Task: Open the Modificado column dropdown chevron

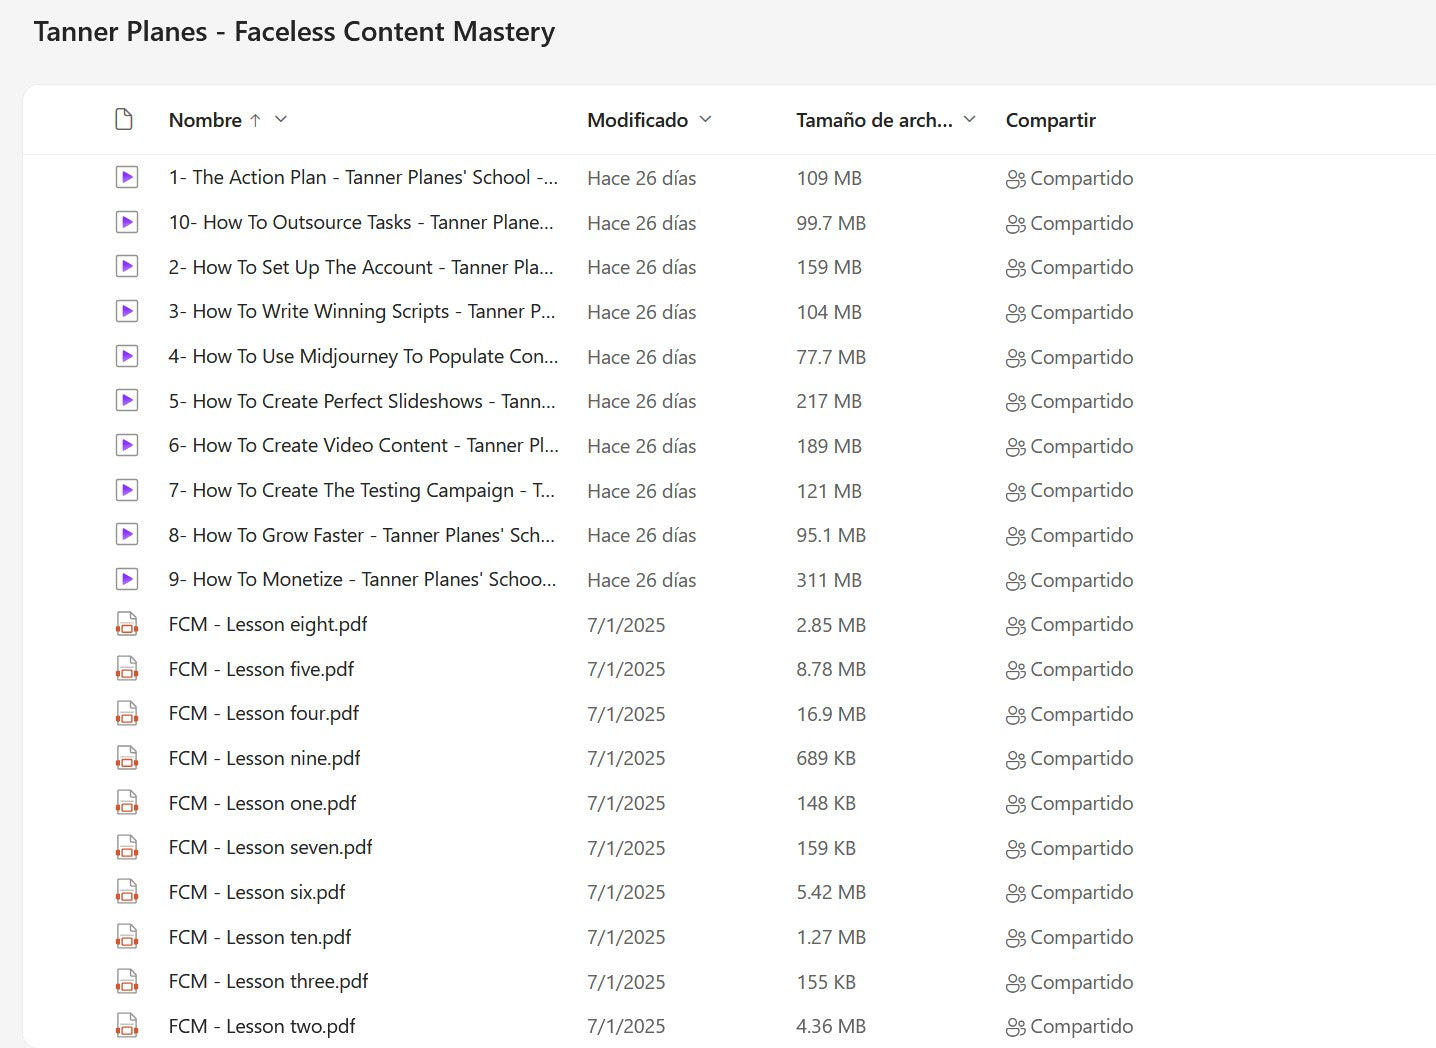Action: pyautogui.click(x=705, y=119)
